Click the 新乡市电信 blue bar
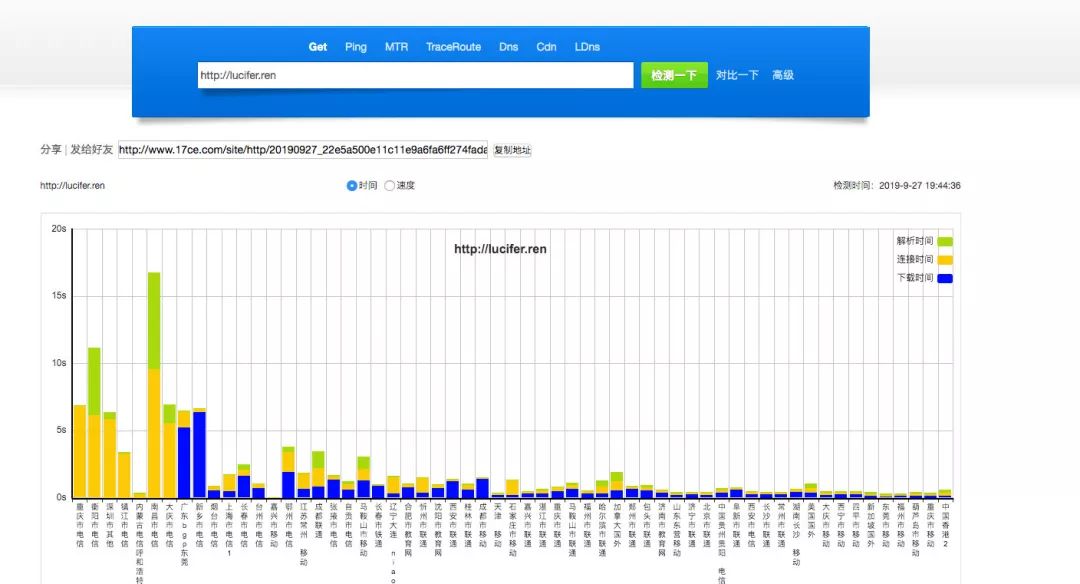 click(199, 455)
